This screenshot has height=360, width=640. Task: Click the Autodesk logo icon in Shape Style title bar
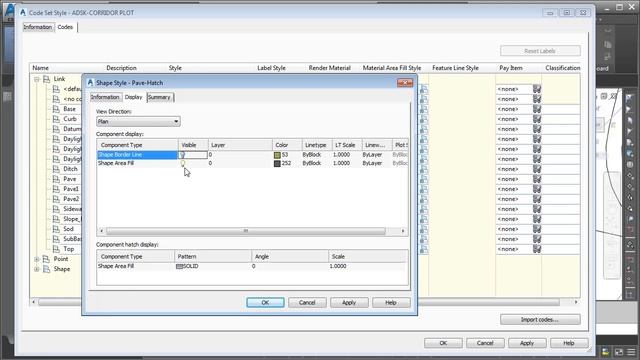[90, 82]
